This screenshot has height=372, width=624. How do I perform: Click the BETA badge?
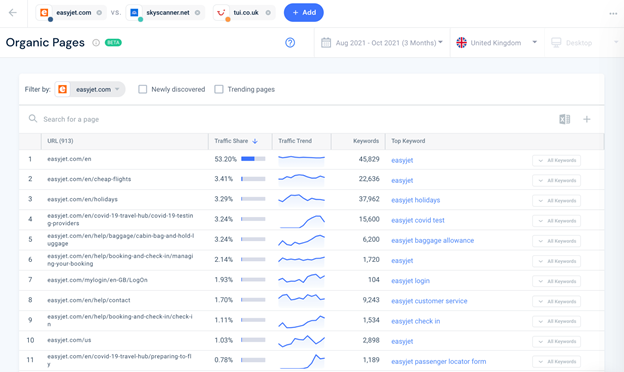pyautogui.click(x=113, y=43)
